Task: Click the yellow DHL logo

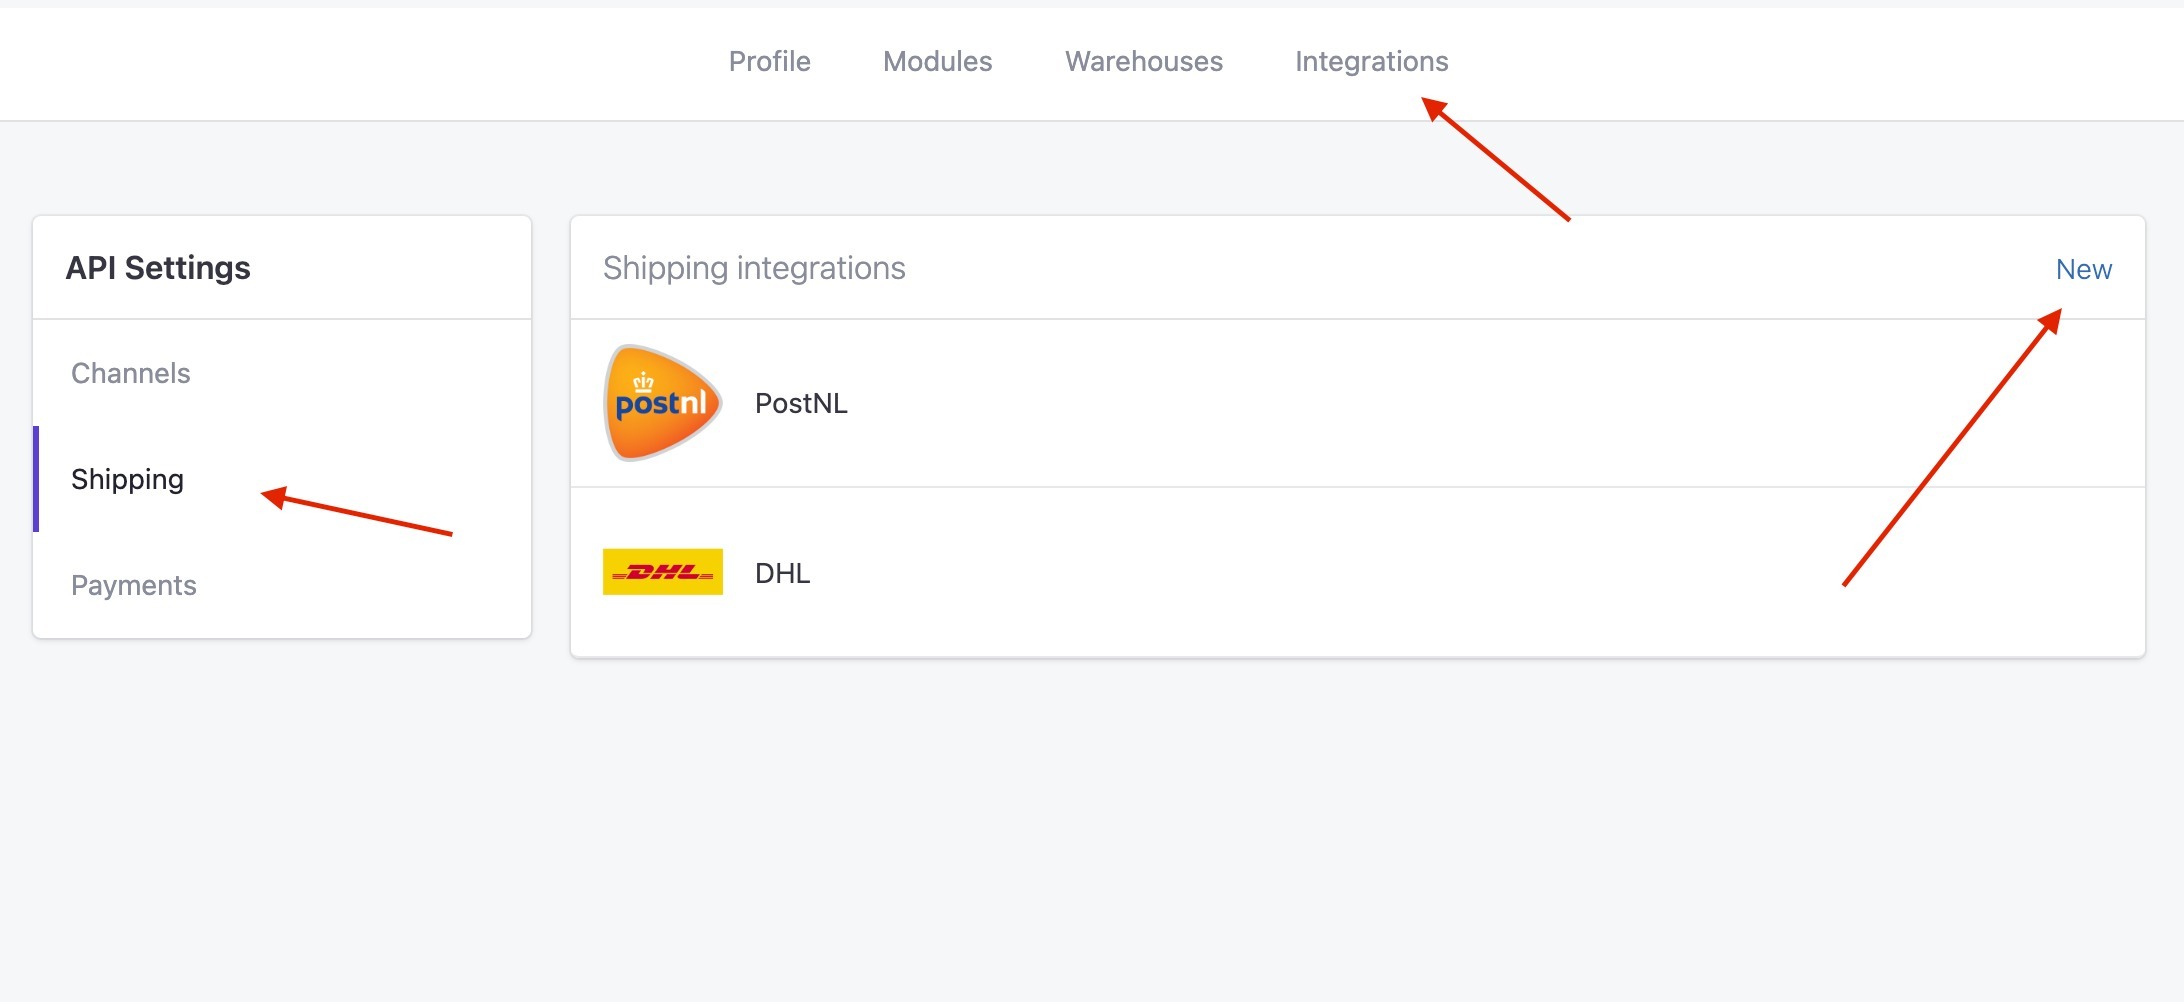Action: [x=662, y=572]
